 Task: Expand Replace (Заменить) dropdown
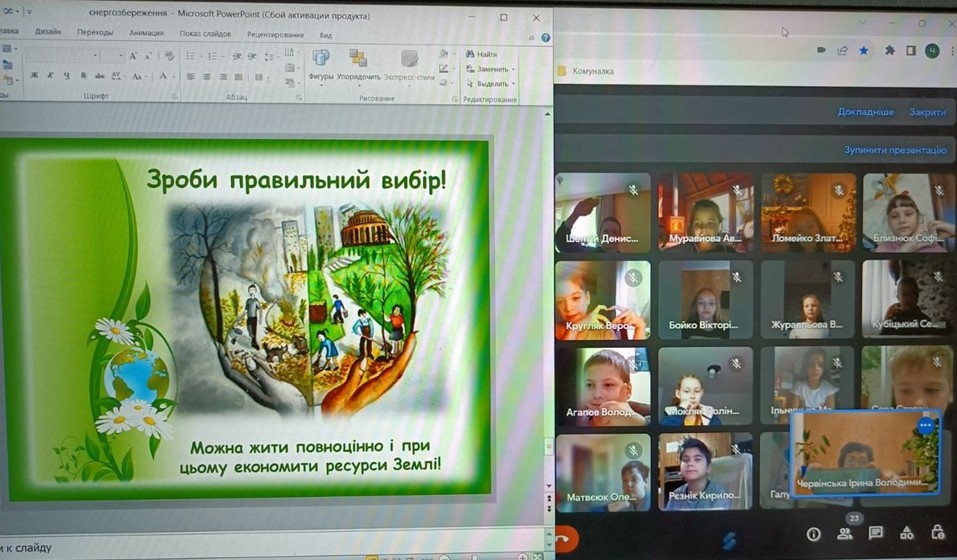tap(513, 69)
